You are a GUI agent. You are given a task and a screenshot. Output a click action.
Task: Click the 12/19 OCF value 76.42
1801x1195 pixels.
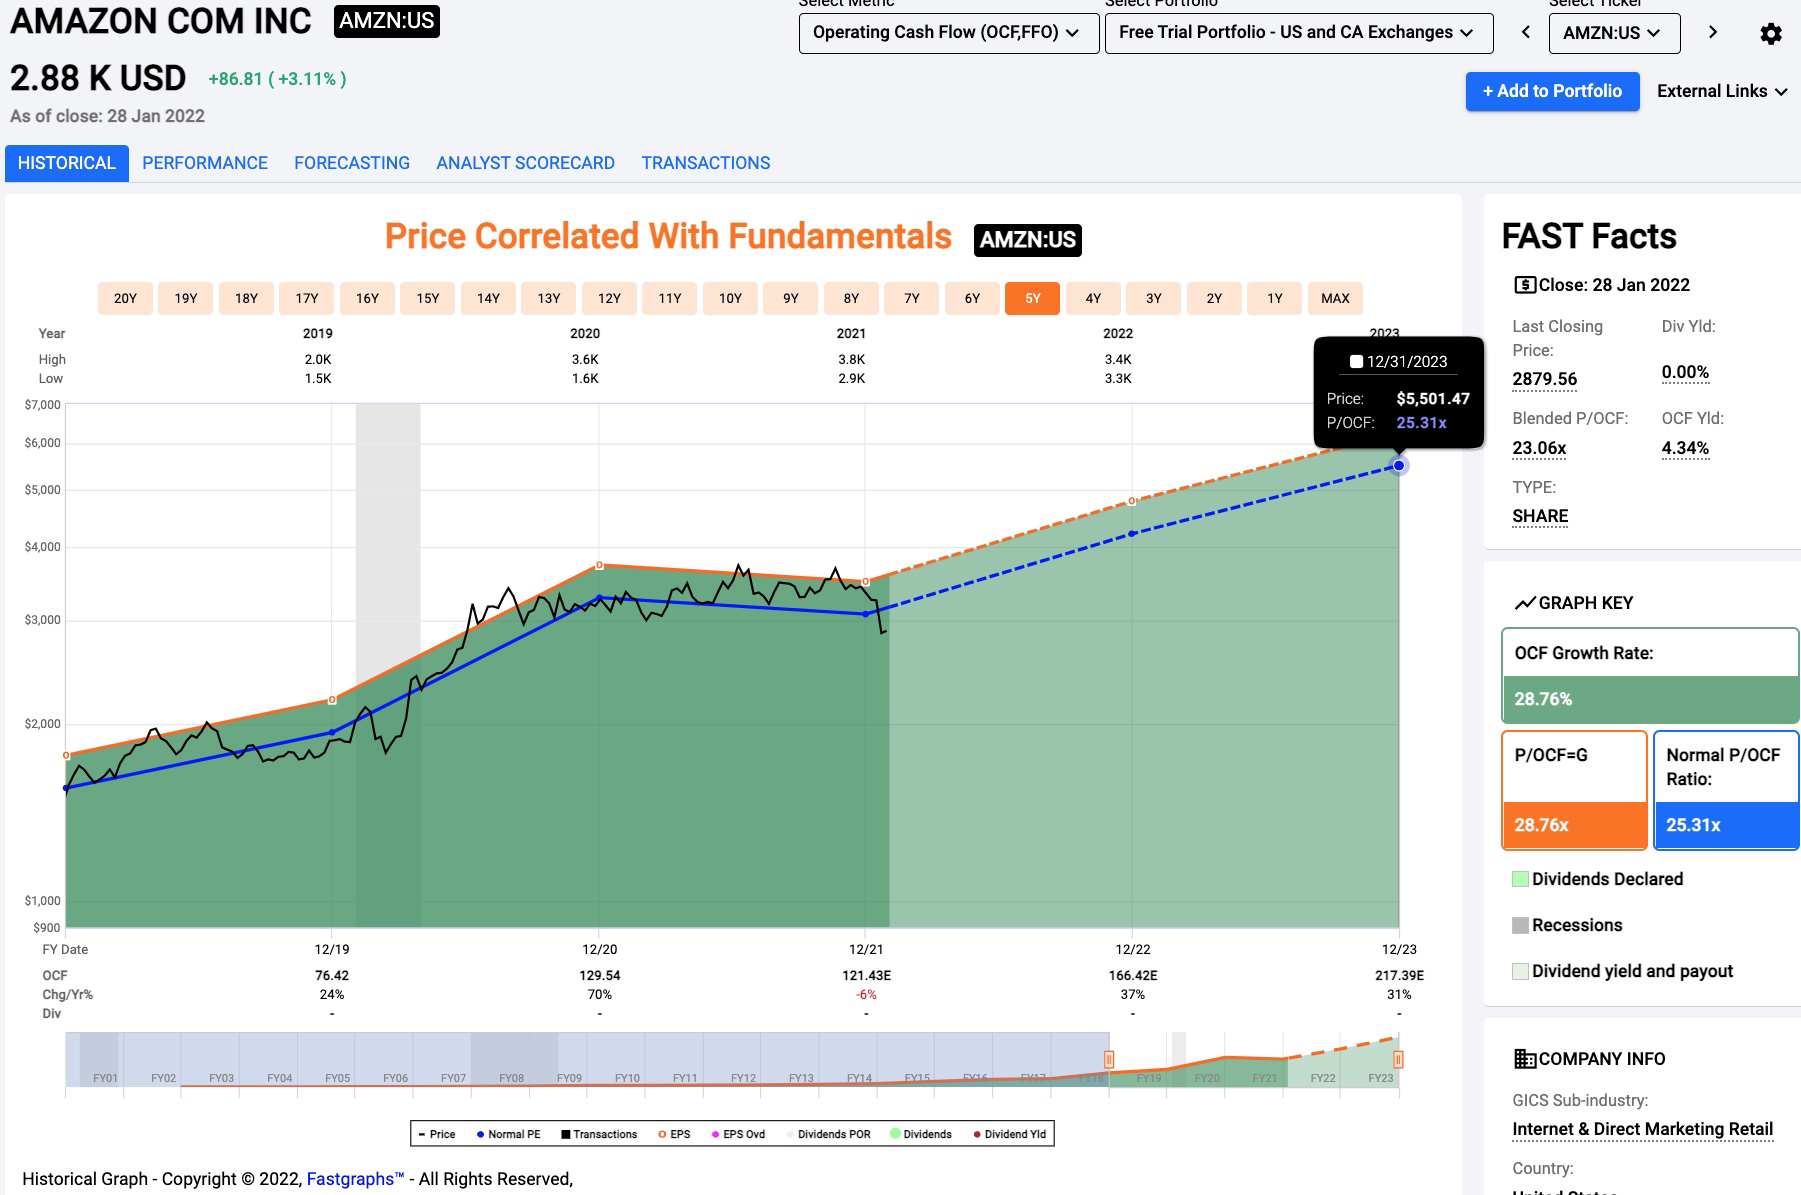332,975
